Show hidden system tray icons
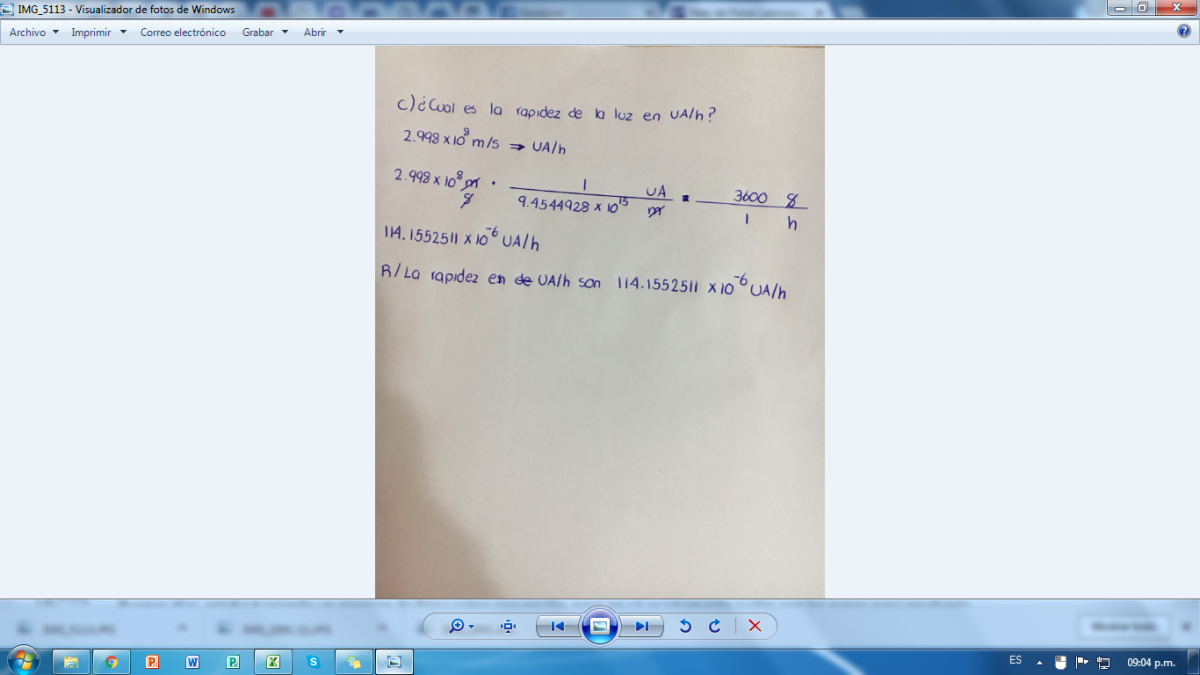Screen dimensions: 1200x675 pos(1039,662)
